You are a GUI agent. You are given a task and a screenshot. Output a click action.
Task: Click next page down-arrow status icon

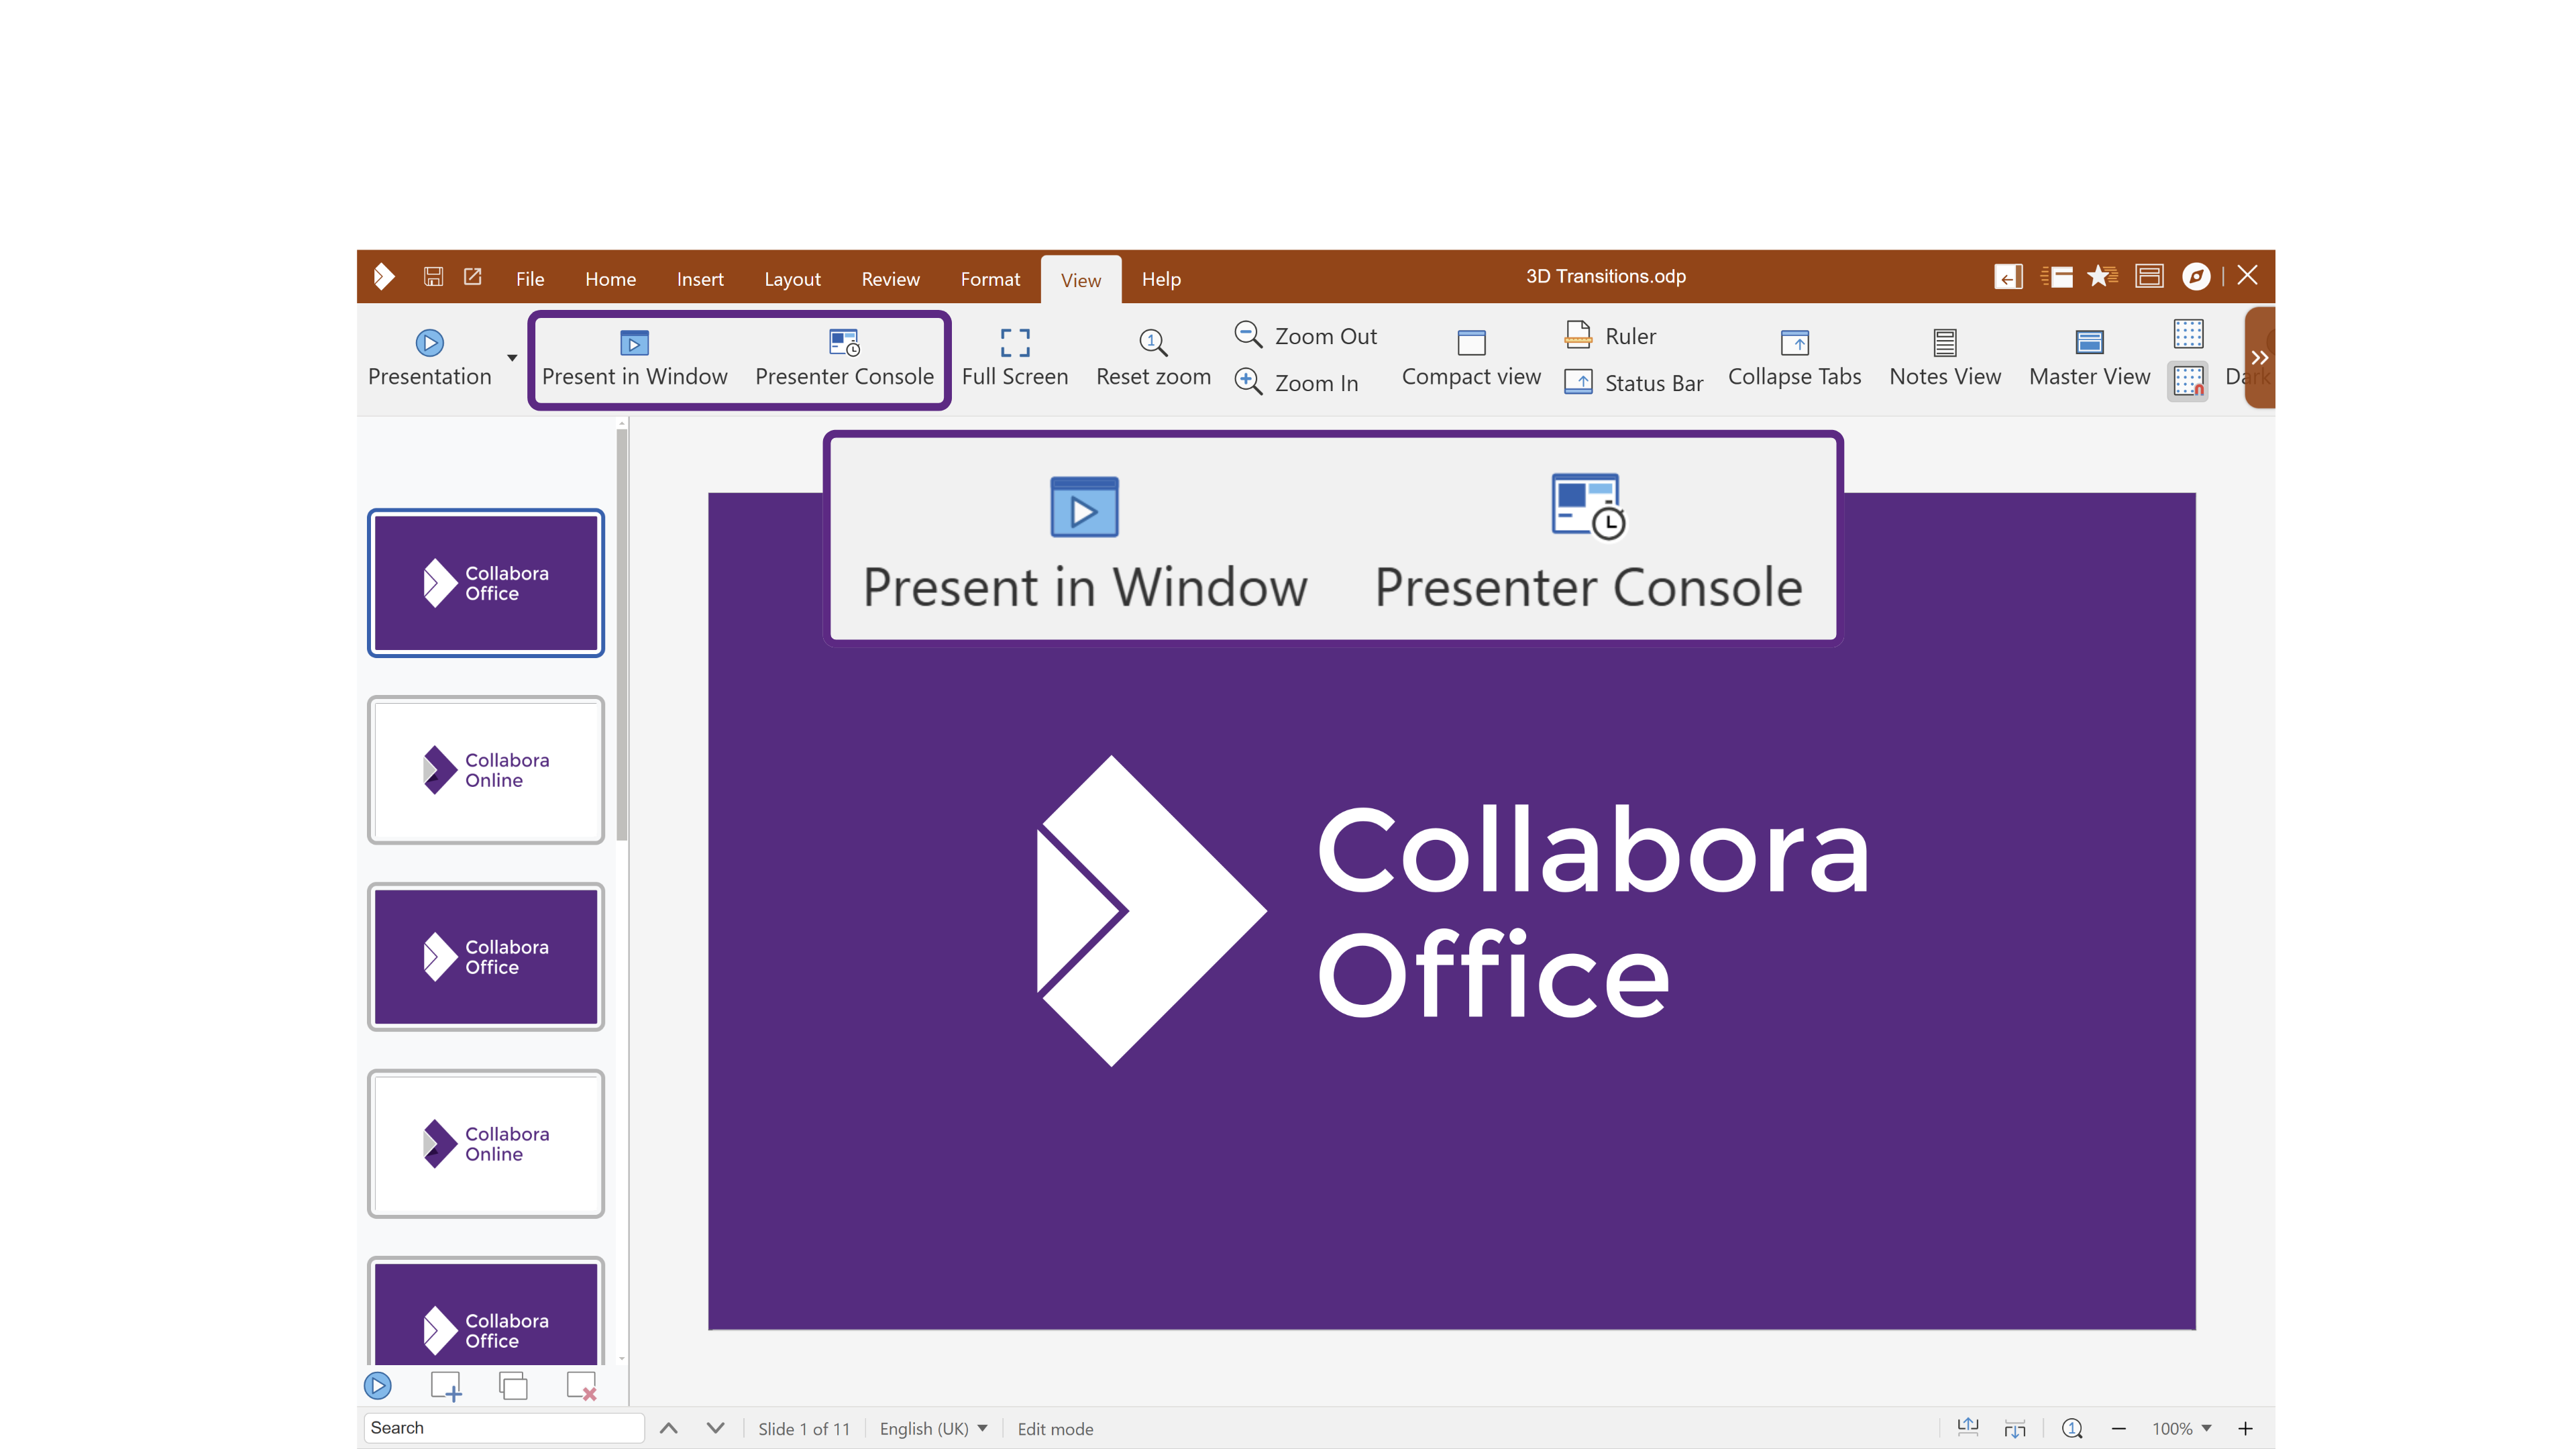(2015, 1428)
